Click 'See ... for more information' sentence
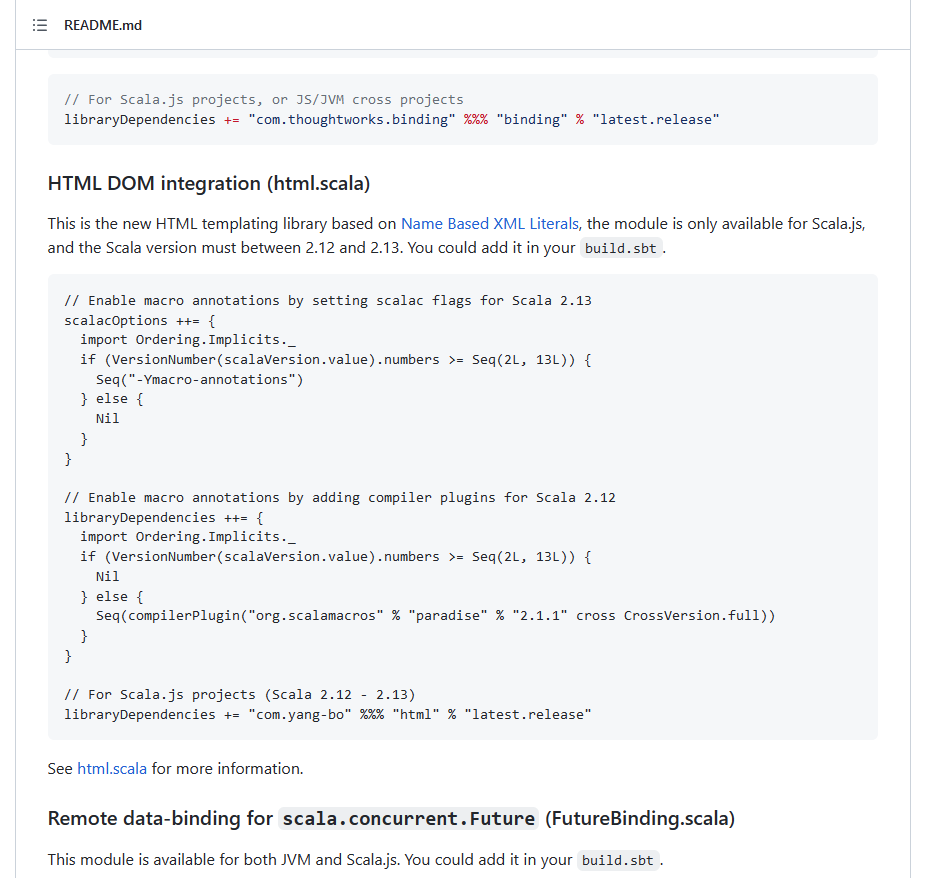Image resolution: width=947 pixels, height=878 pixels. pyautogui.click(x=175, y=769)
